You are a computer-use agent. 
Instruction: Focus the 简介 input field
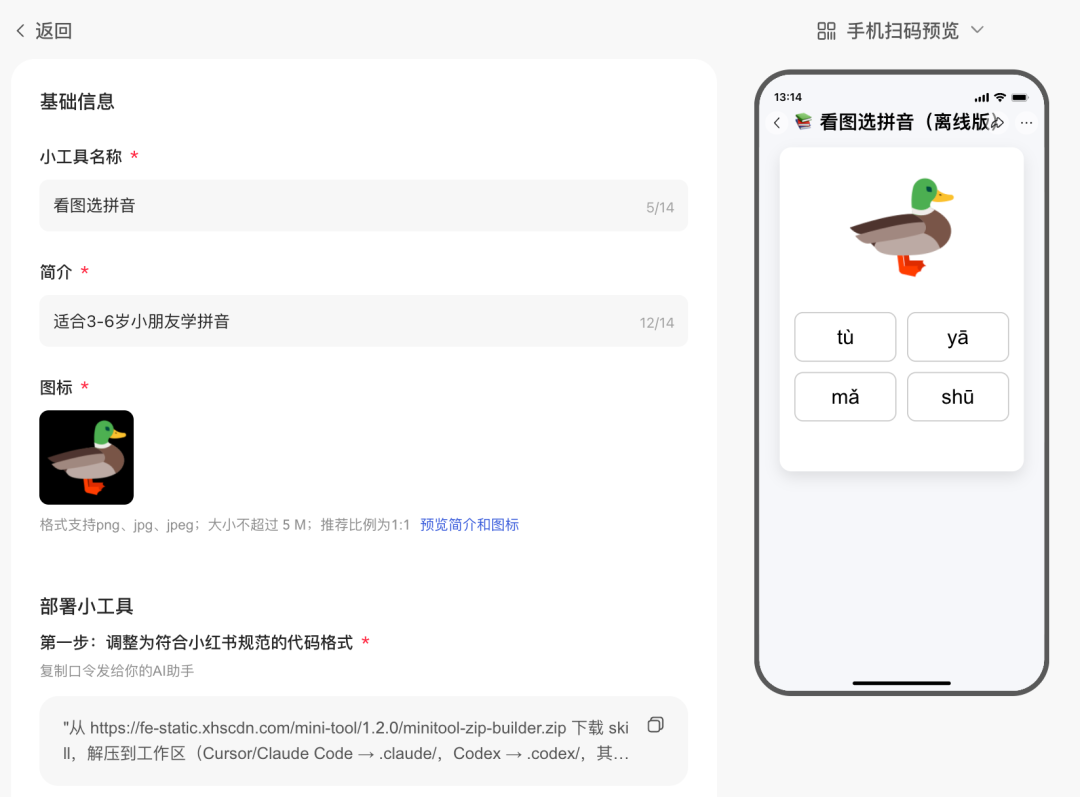pos(364,321)
